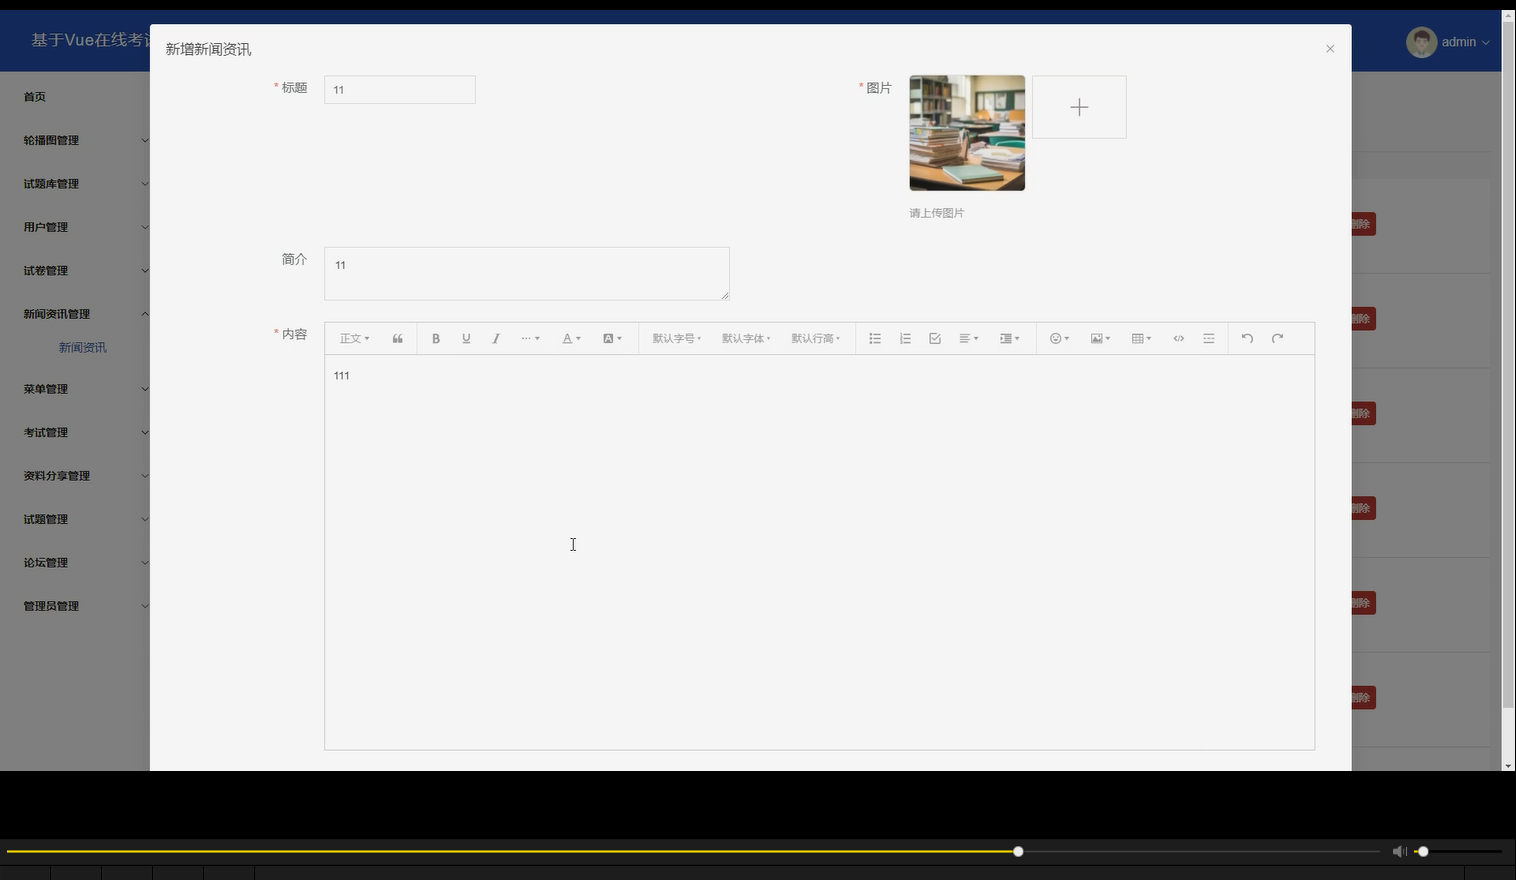Select the 新闻资讯 submenu item
The image size is (1516, 880).
click(x=82, y=348)
